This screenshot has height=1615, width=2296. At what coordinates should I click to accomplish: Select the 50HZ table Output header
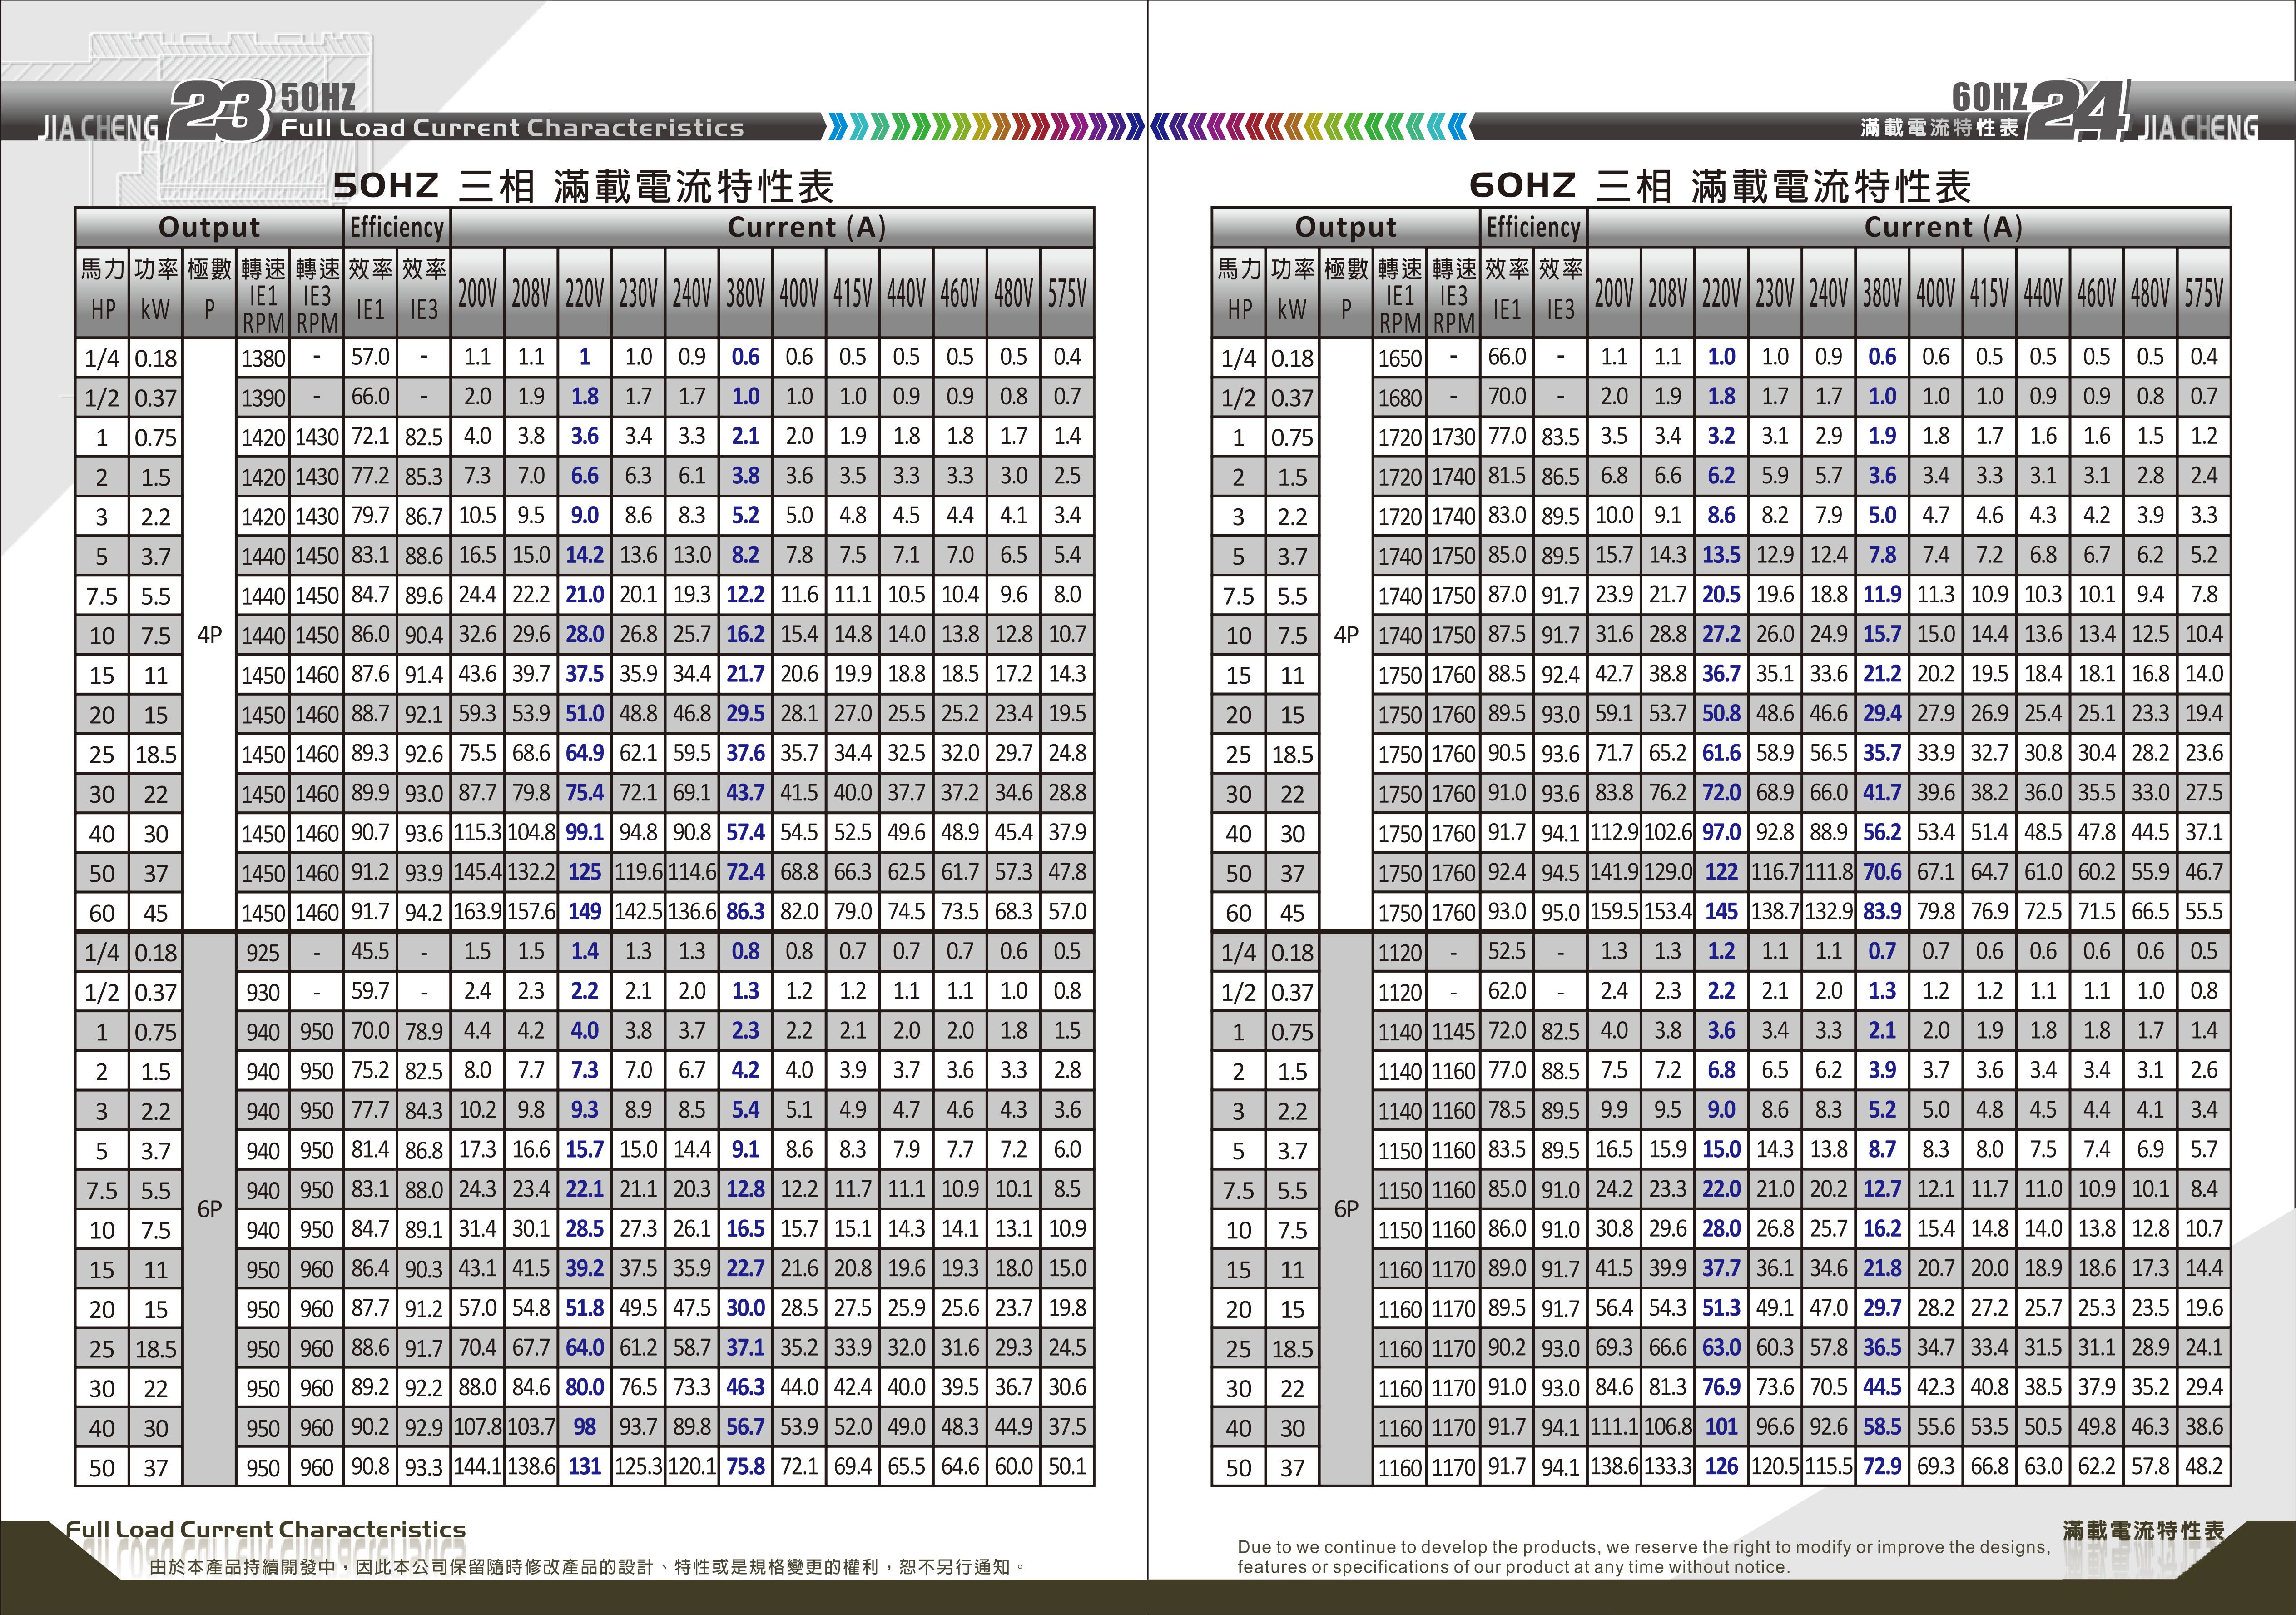[209, 228]
